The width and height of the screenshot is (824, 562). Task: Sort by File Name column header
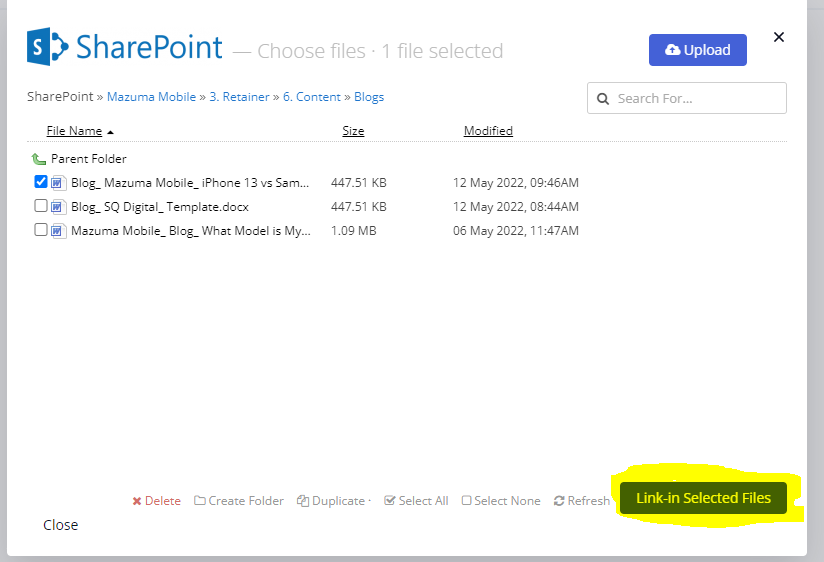pyautogui.click(x=74, y=130)
